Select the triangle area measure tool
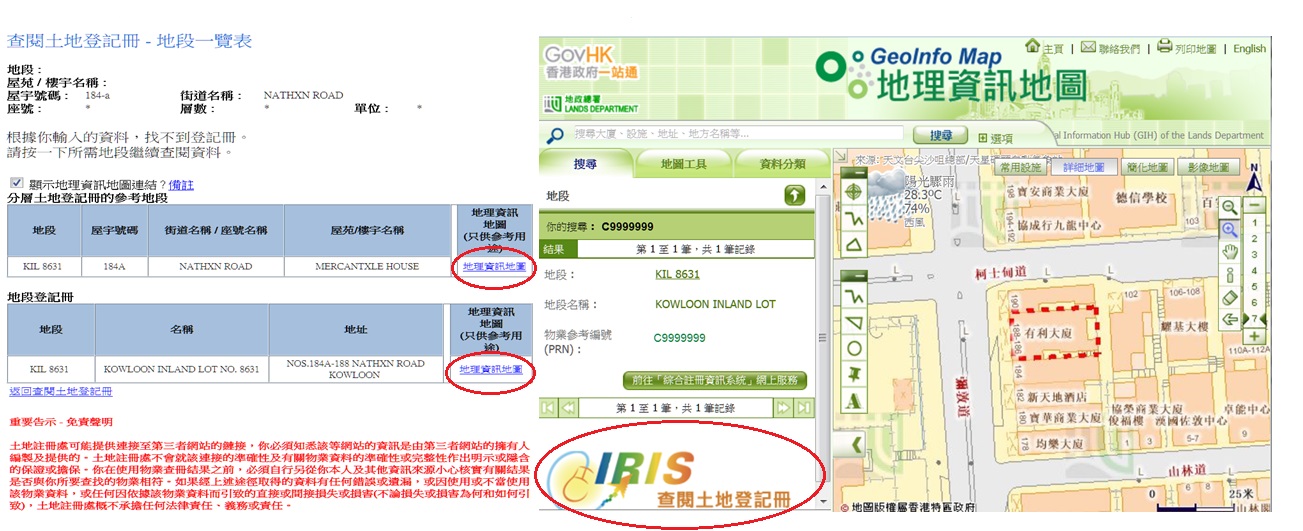1303x531 pixels. (x=853, y=245)
